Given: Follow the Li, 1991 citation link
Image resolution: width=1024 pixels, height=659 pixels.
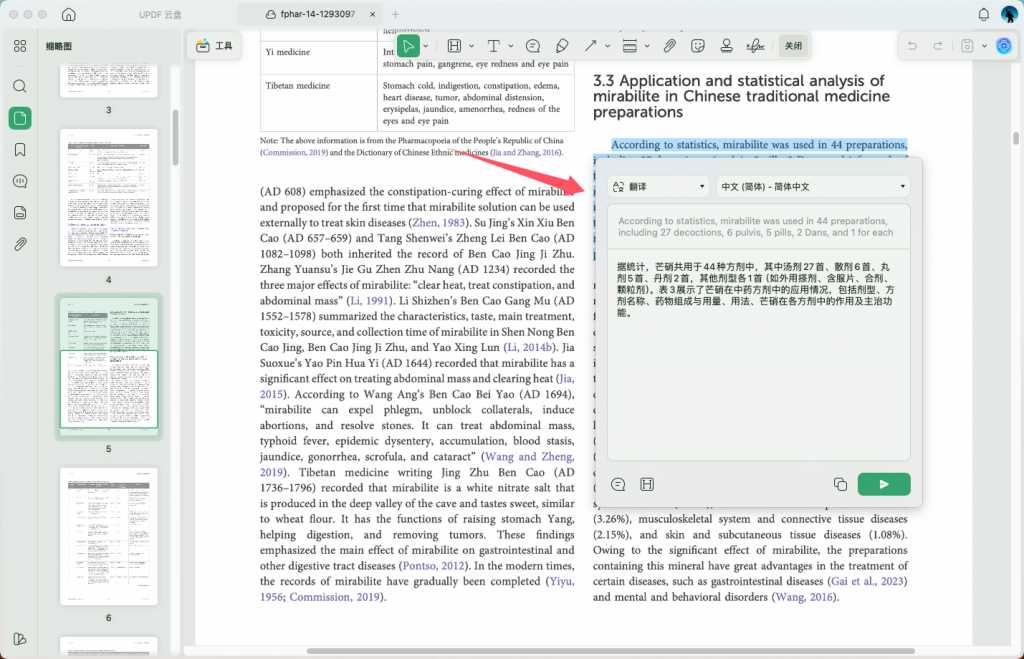Looking at the screenshot, I should tap(370, 300).
